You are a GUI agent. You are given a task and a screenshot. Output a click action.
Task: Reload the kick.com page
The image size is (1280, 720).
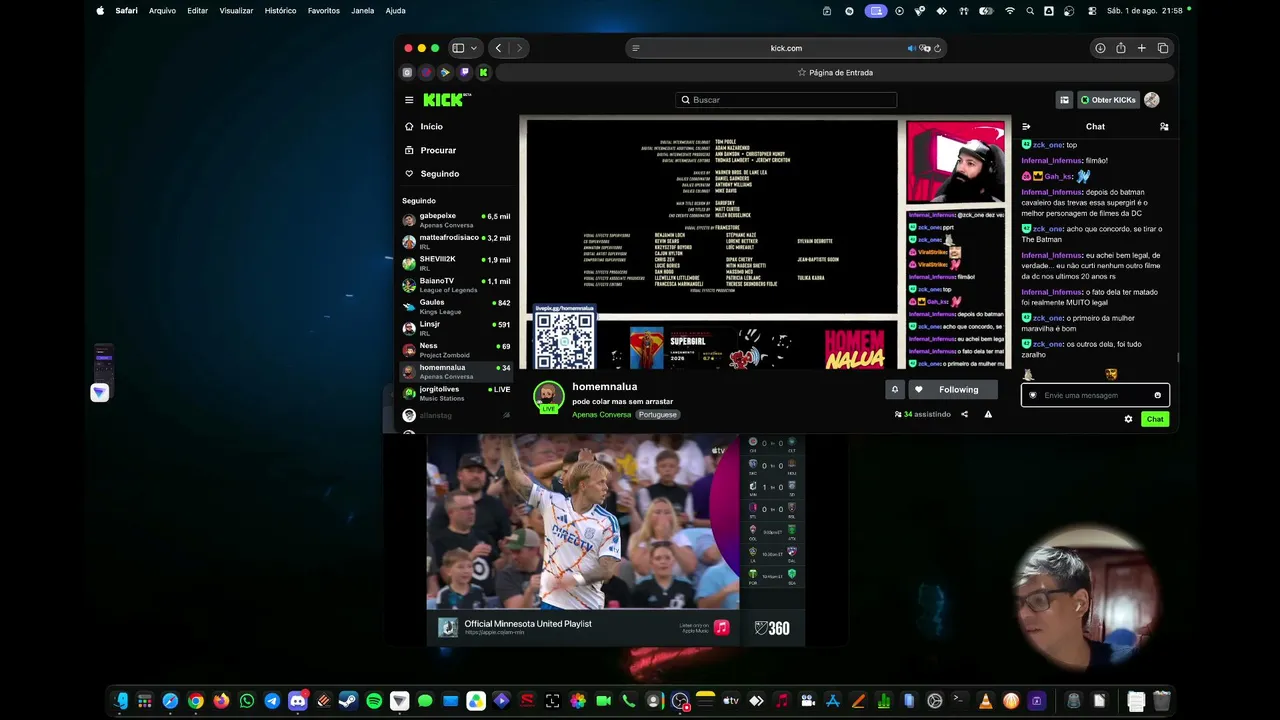click(937, 48)
